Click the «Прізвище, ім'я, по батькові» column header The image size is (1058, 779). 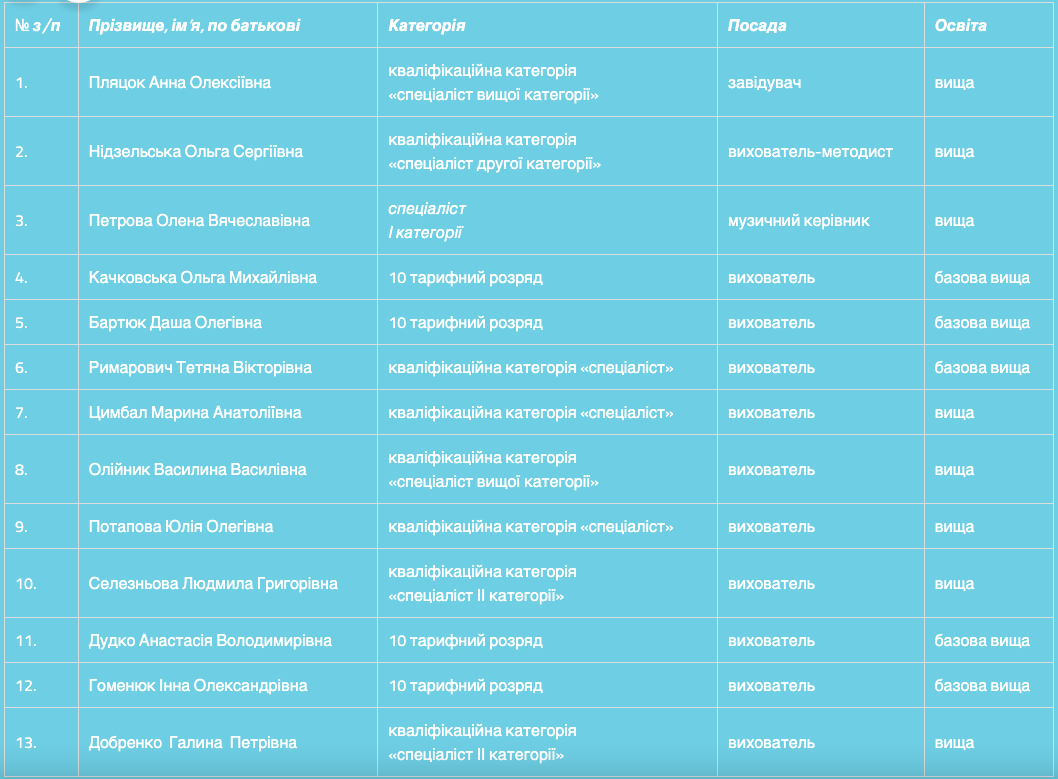tap(194, 25)
